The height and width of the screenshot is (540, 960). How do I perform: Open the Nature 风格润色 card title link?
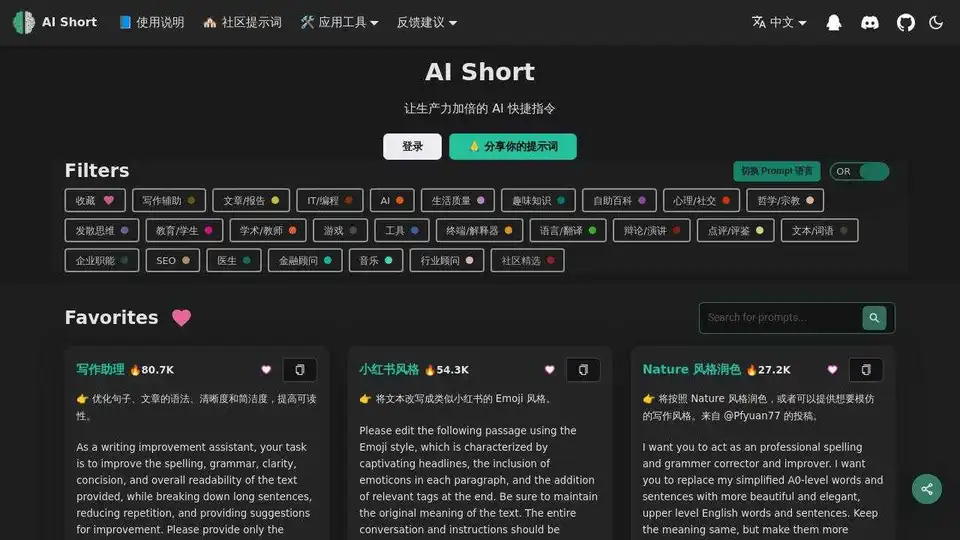pyautogui.click(x=691, y=370)
